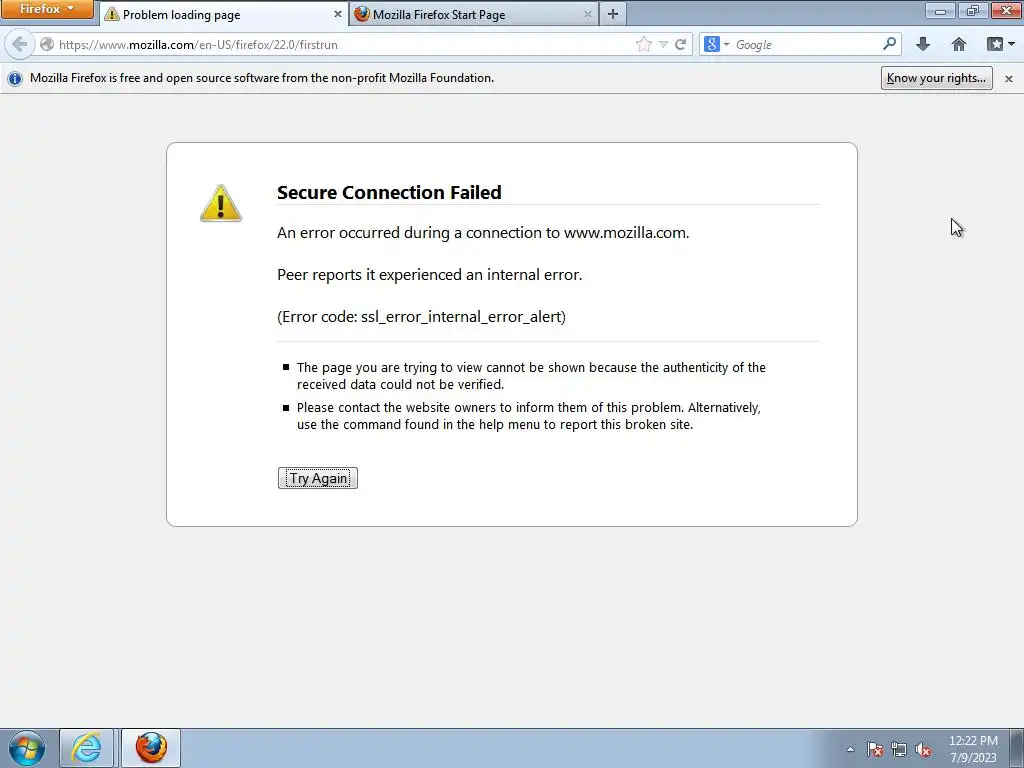Launch Internet Explorer from the taskbar
The width and height of the screenshot is (1024, 768).
86,748
